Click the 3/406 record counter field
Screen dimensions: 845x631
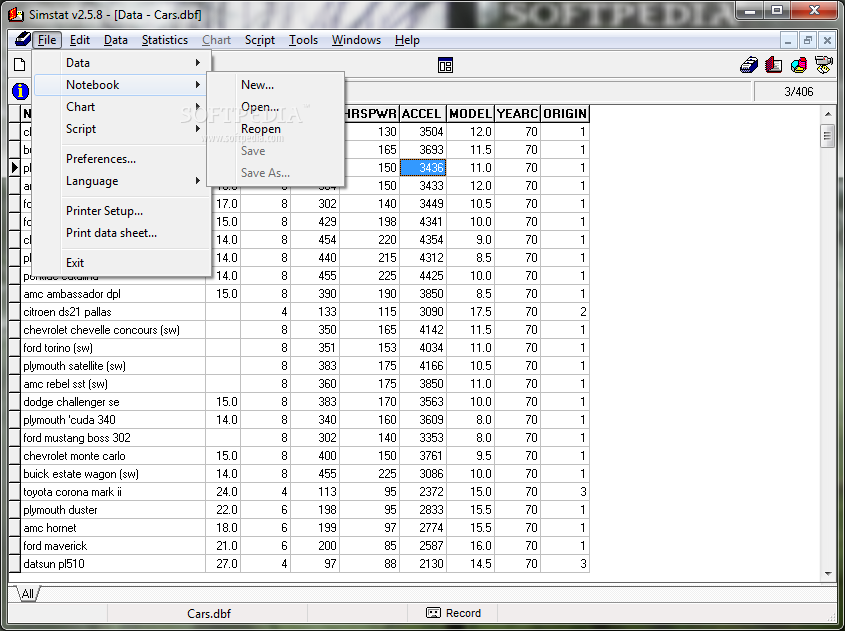(794, 92)
